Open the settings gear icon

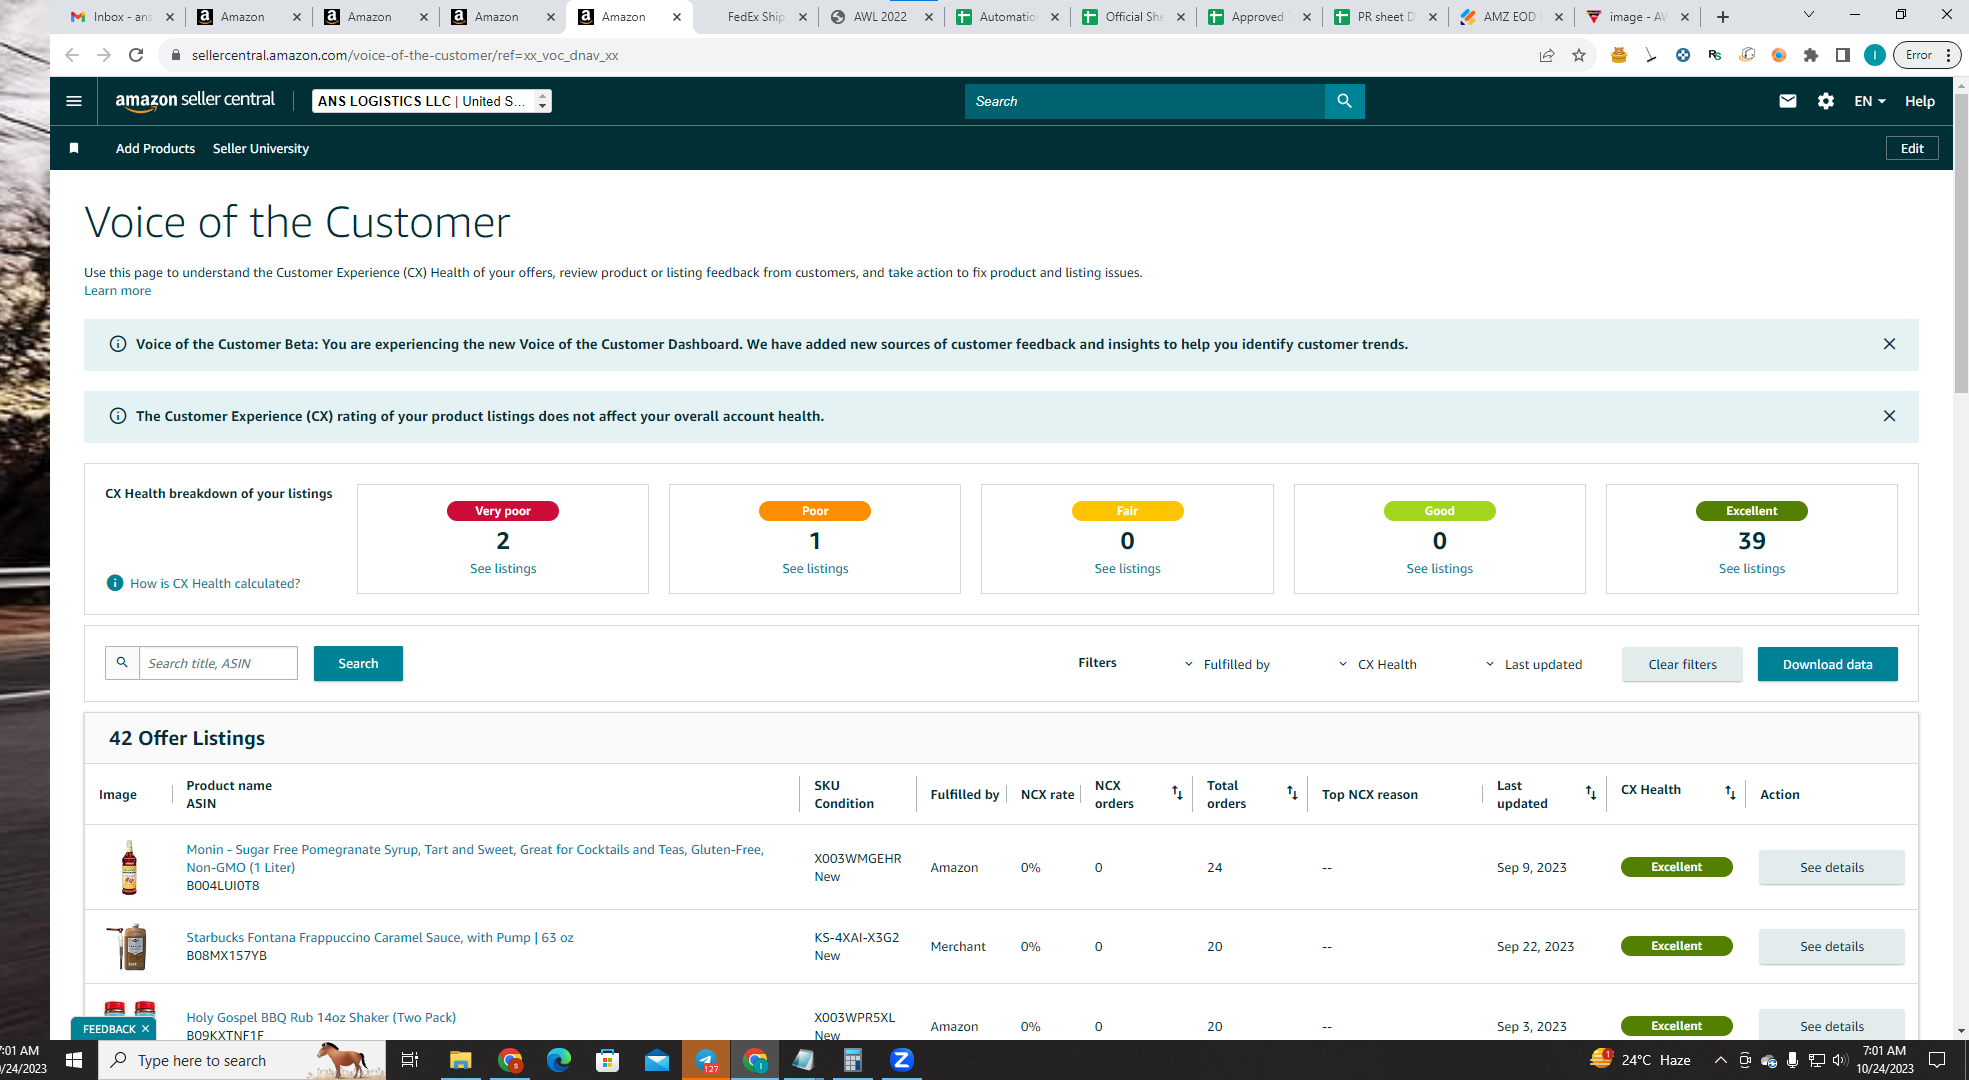[x=1826, y=101]
